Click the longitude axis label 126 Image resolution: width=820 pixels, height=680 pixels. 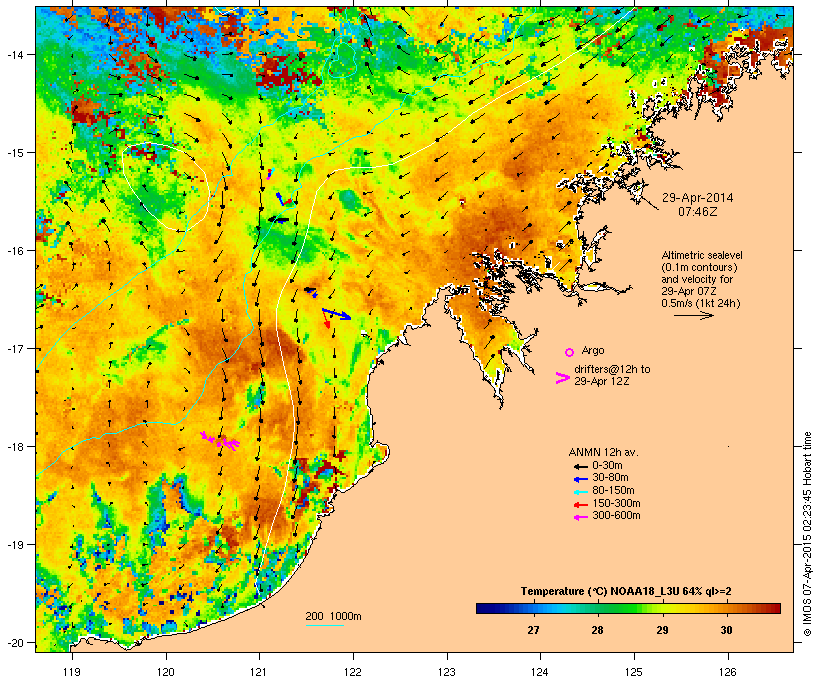tap(728, 672)
